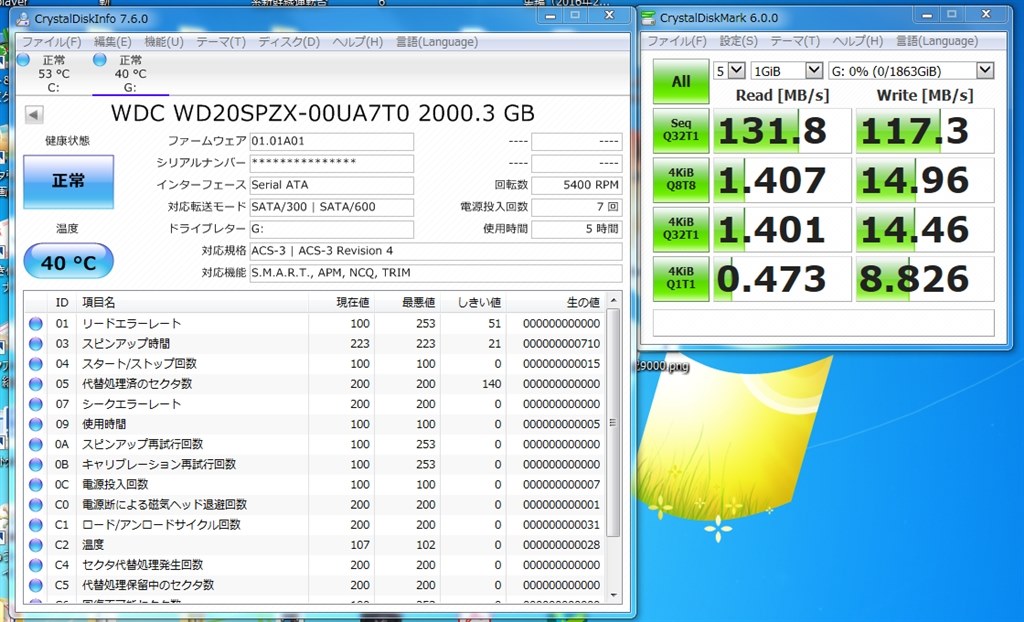The height and width of the screenshot is (622, 1024).
Task: Open ヘルプ(H) menu in CrystalDiskInfo
Action: [357, 42]
